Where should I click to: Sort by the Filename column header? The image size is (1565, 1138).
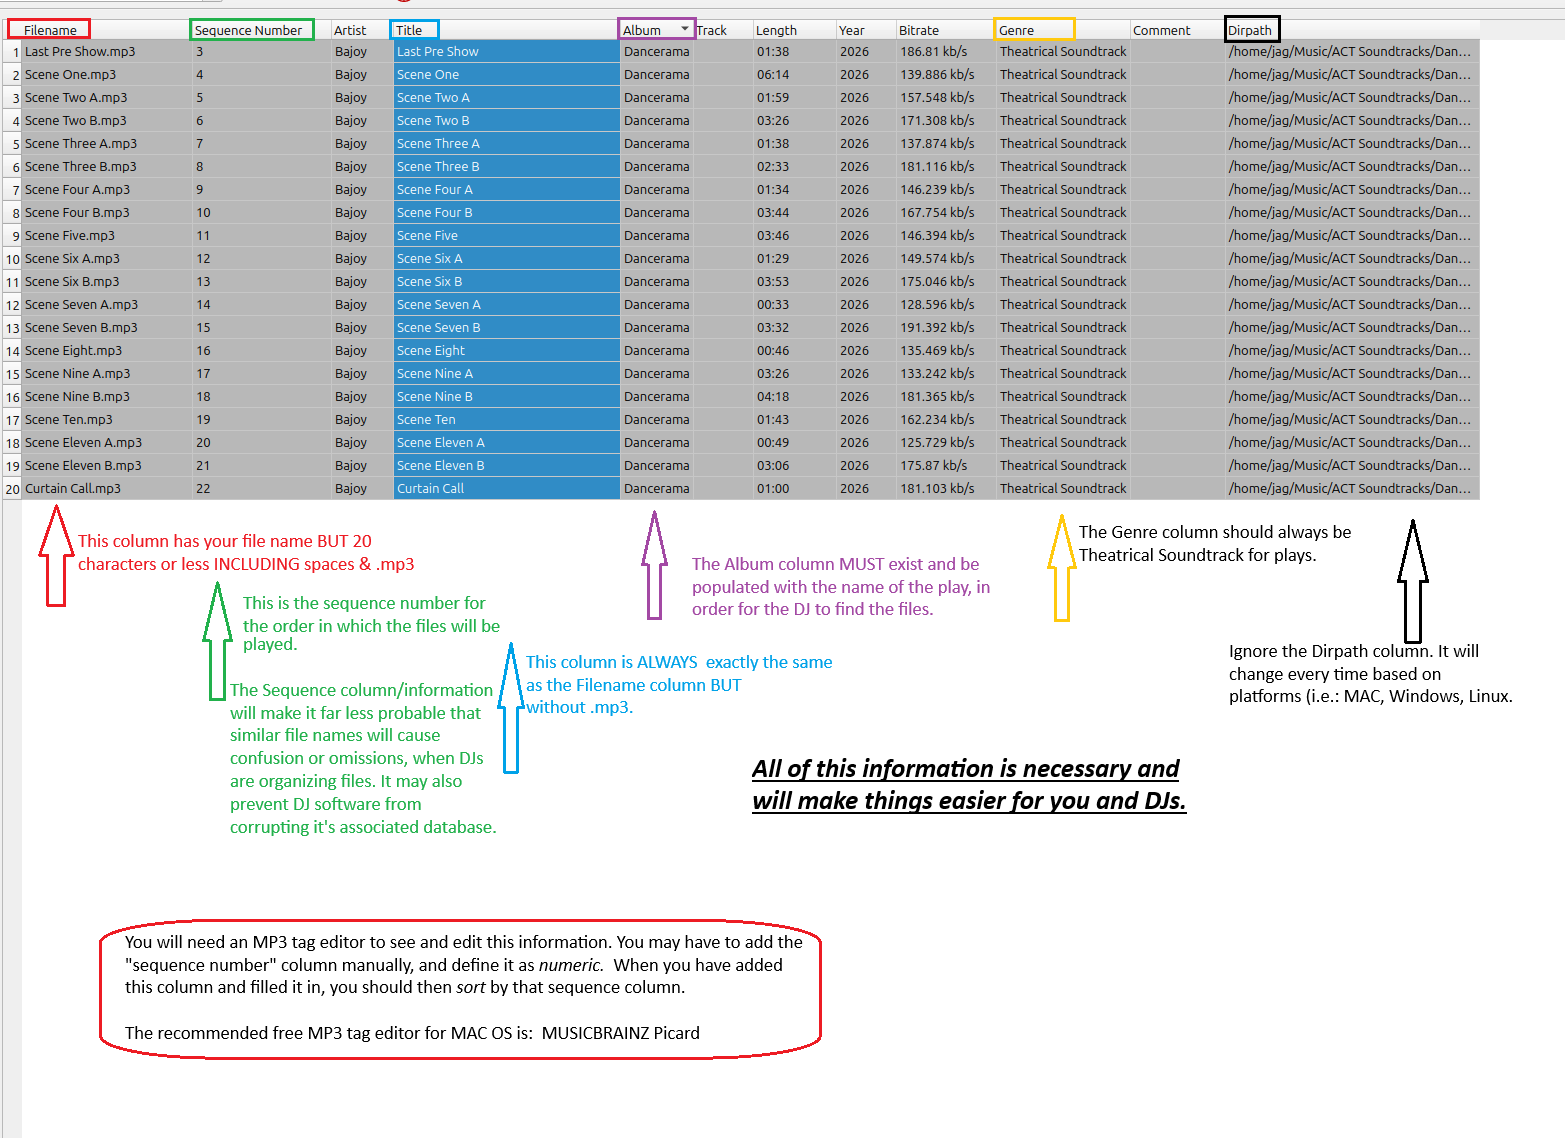(x=50, y=30)
